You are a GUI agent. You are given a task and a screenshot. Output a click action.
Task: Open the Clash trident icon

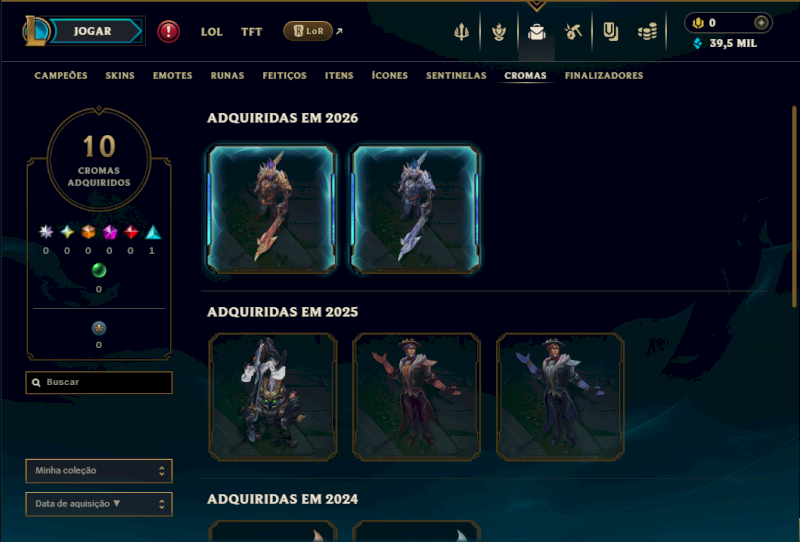pos(461,32)
